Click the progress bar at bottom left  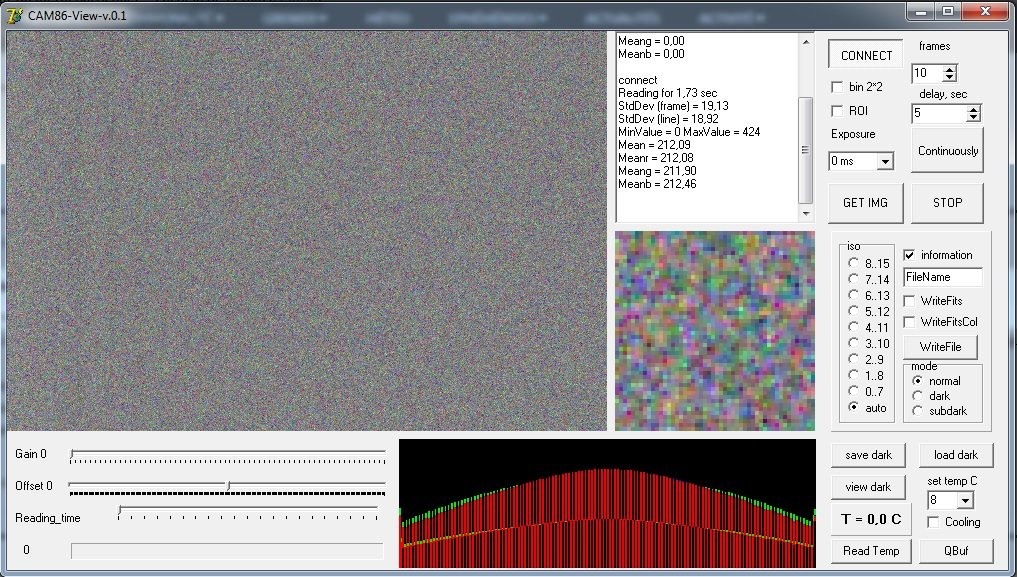227,551
